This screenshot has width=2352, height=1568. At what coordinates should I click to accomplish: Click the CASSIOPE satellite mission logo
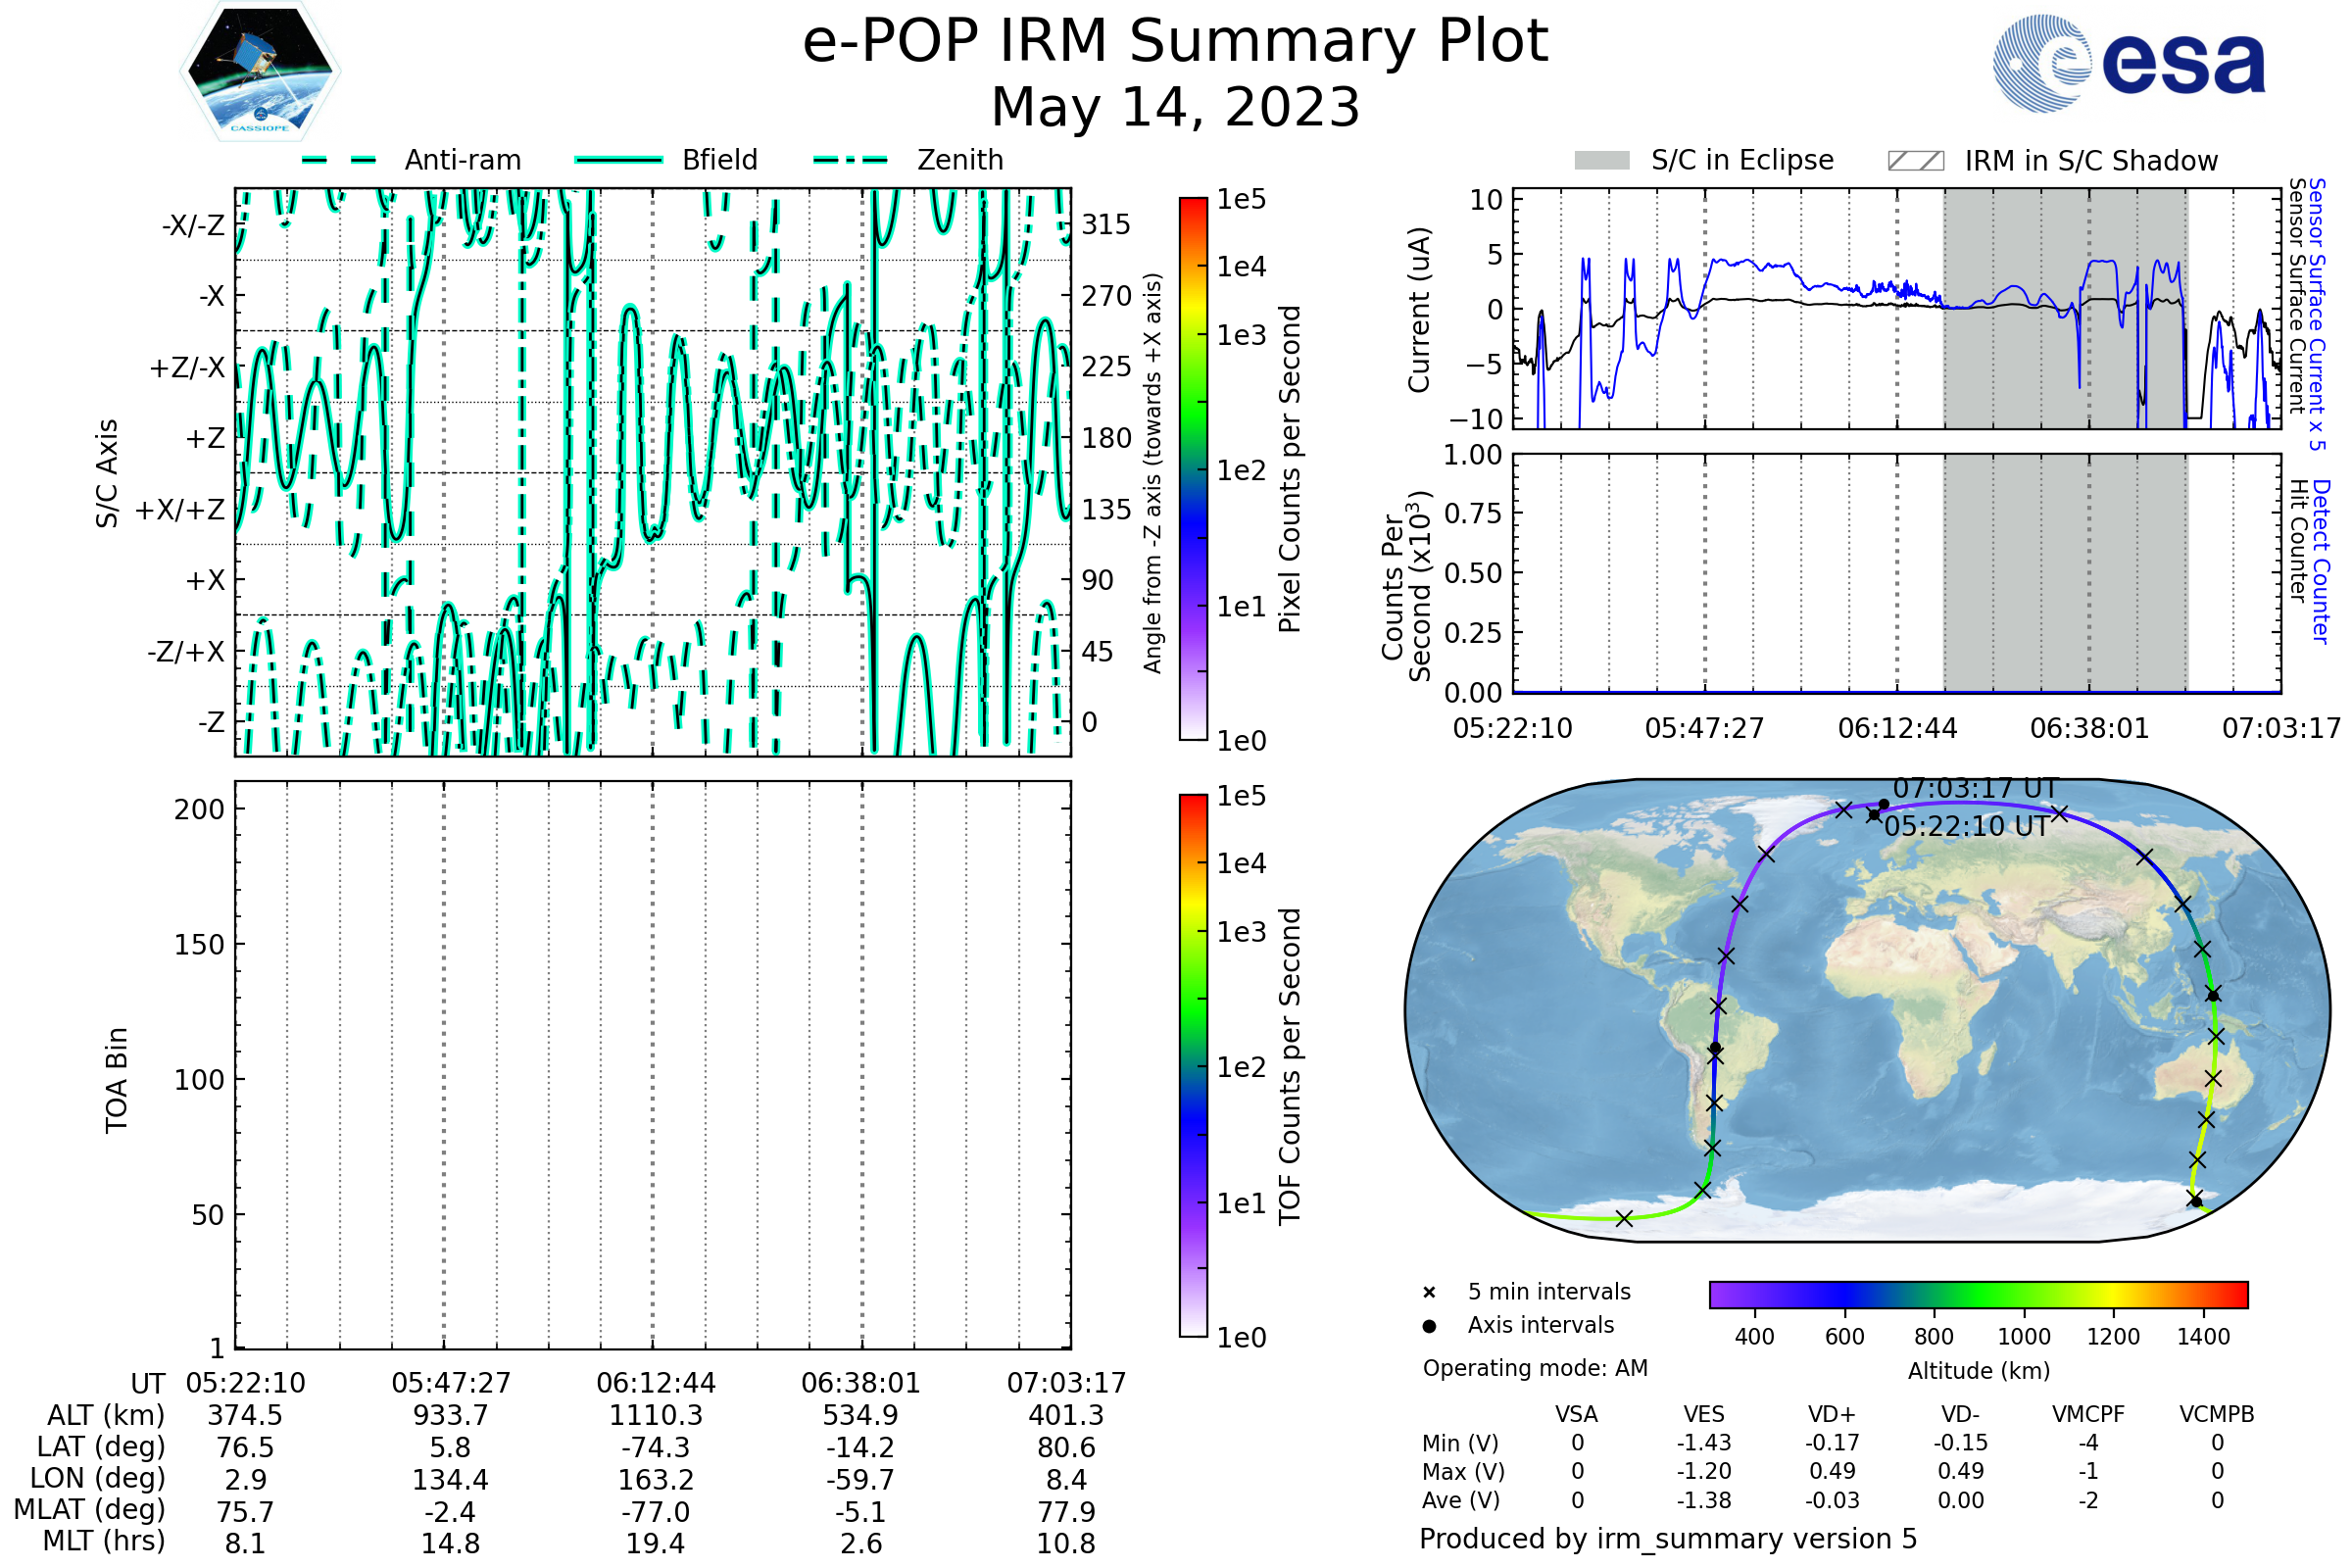[260, 70]
